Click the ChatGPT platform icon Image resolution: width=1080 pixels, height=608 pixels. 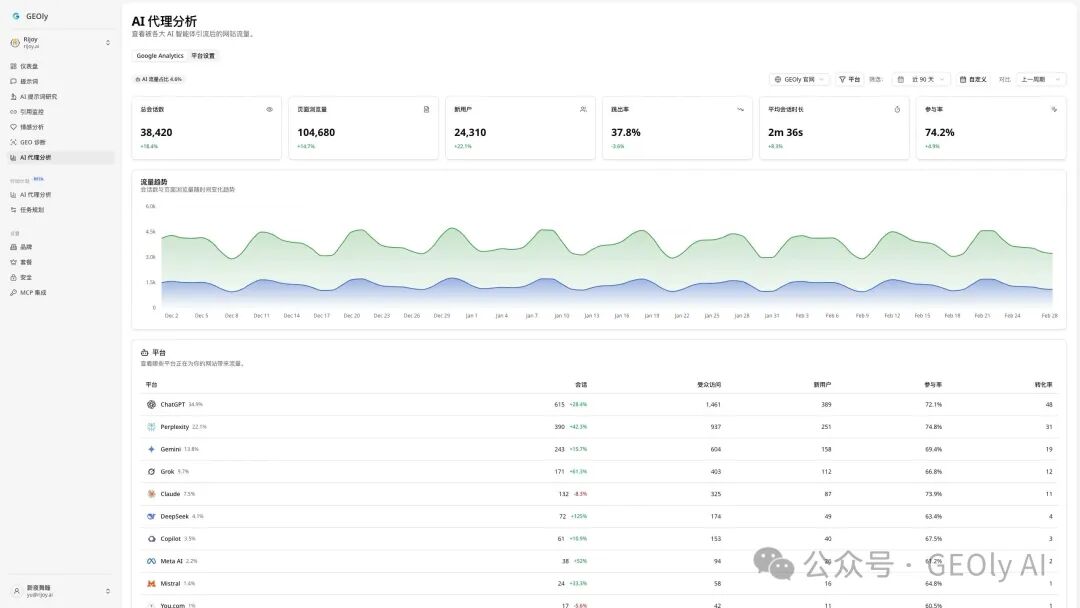(x=152, y=404)
